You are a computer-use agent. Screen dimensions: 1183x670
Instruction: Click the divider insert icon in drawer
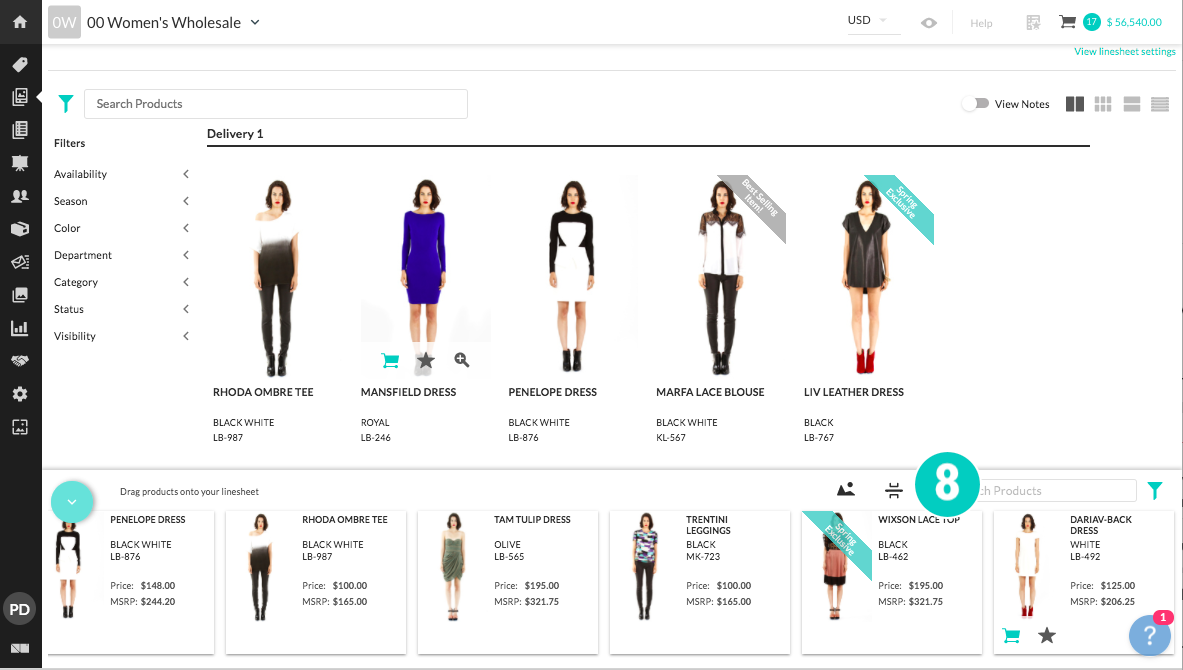[893, 490]
